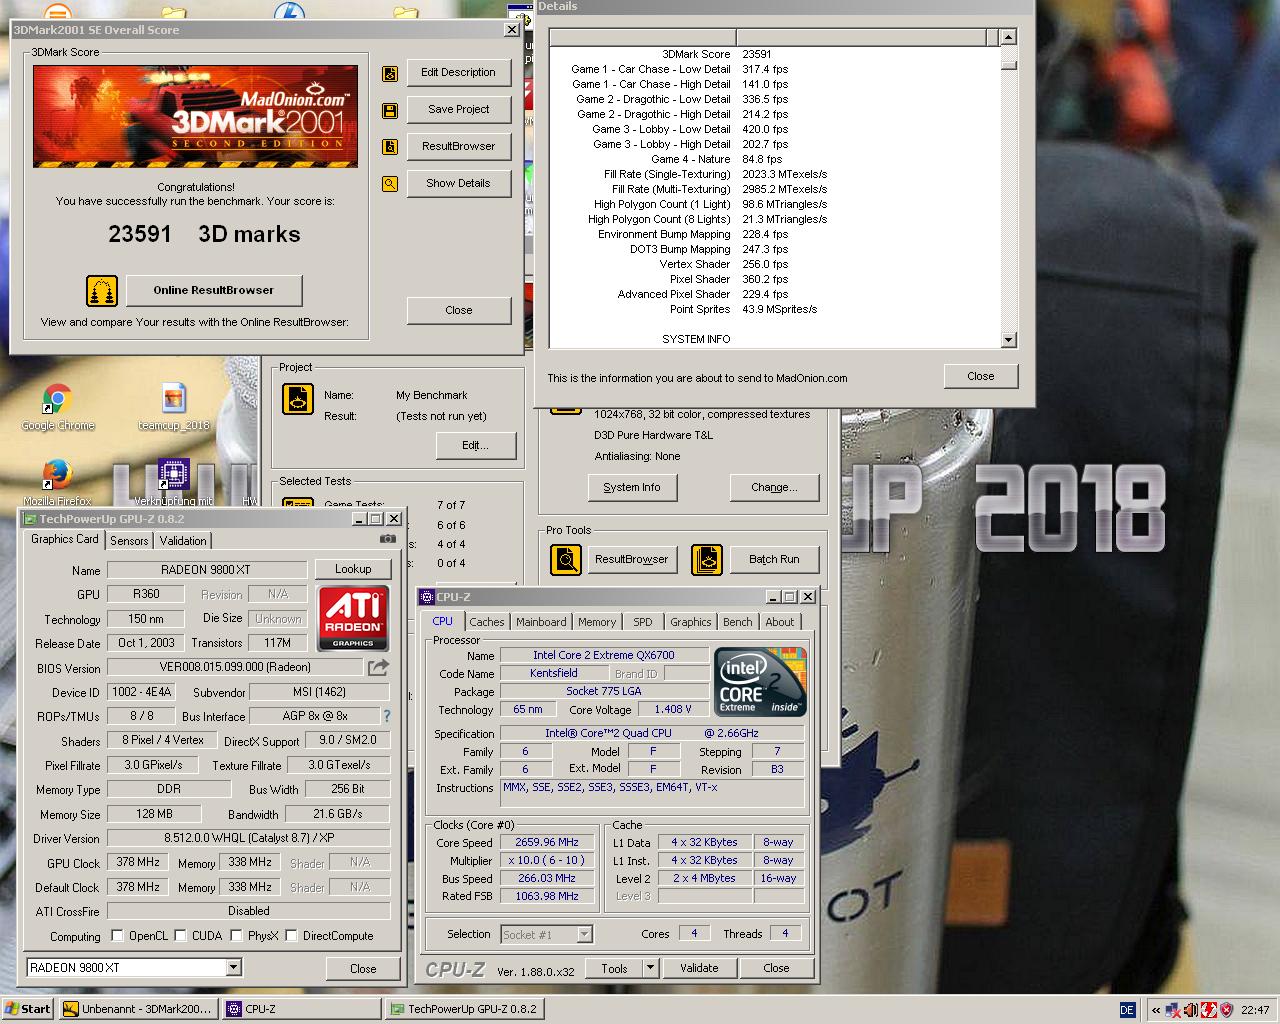Click the Project icon in 3DMark window
The width and height of the screenshot is (1280, 1024).
click(x=298, y=399)
